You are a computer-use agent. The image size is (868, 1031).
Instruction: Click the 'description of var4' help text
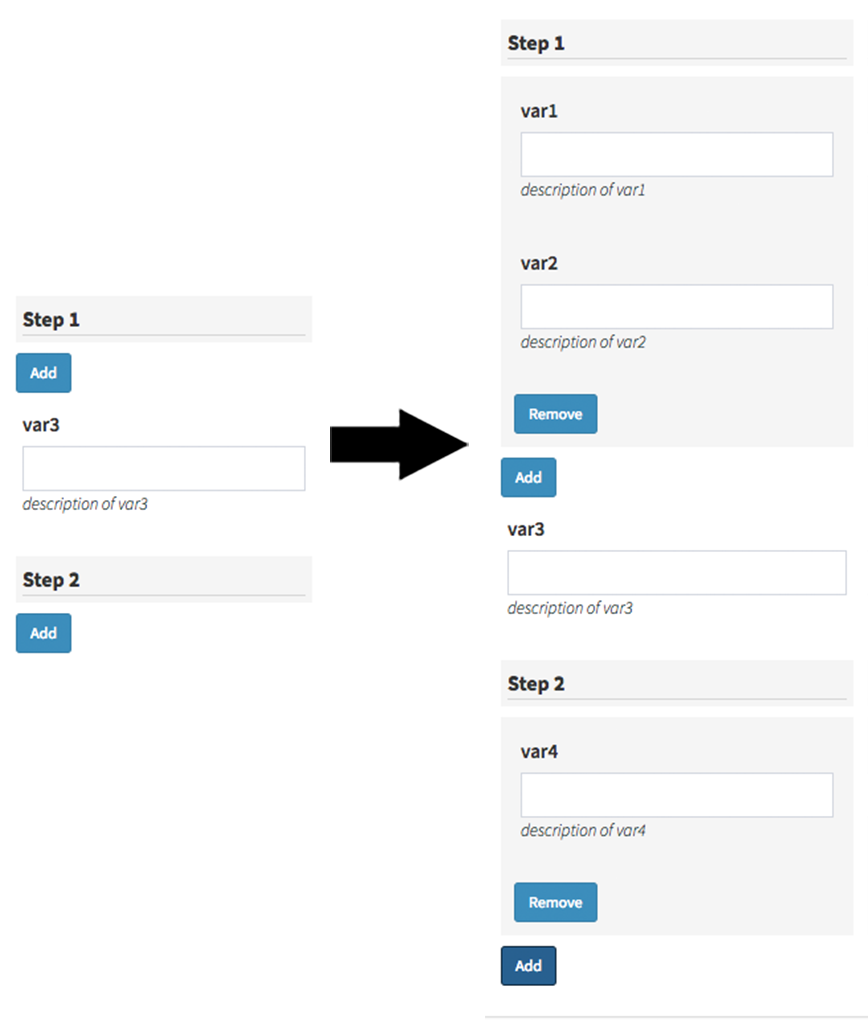tap(583, 830)
